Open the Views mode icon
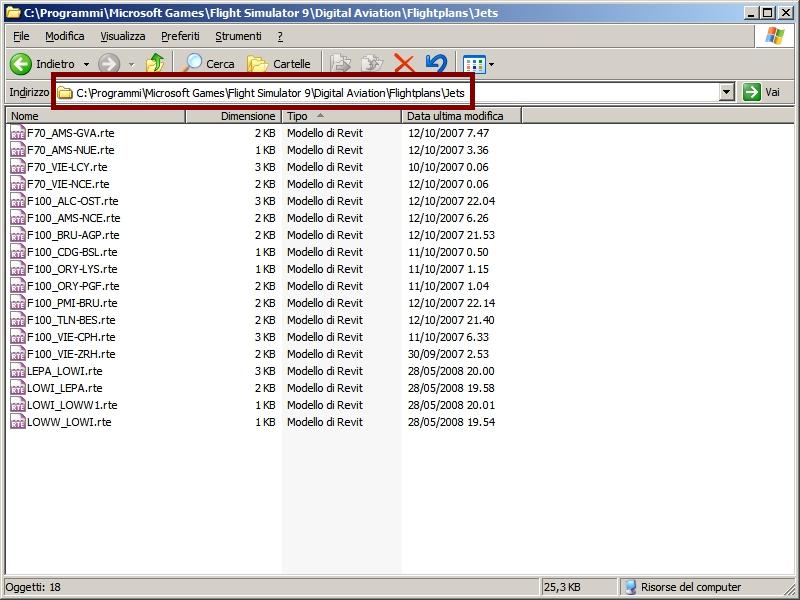 click(x=473, y=64)
